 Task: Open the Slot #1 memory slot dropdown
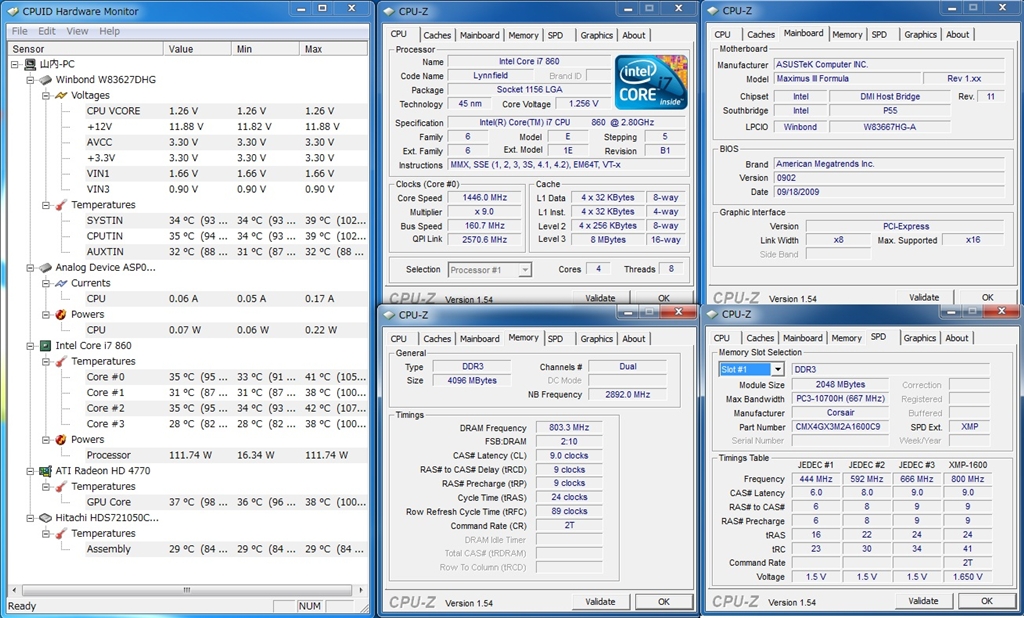(x=777, y=369)
